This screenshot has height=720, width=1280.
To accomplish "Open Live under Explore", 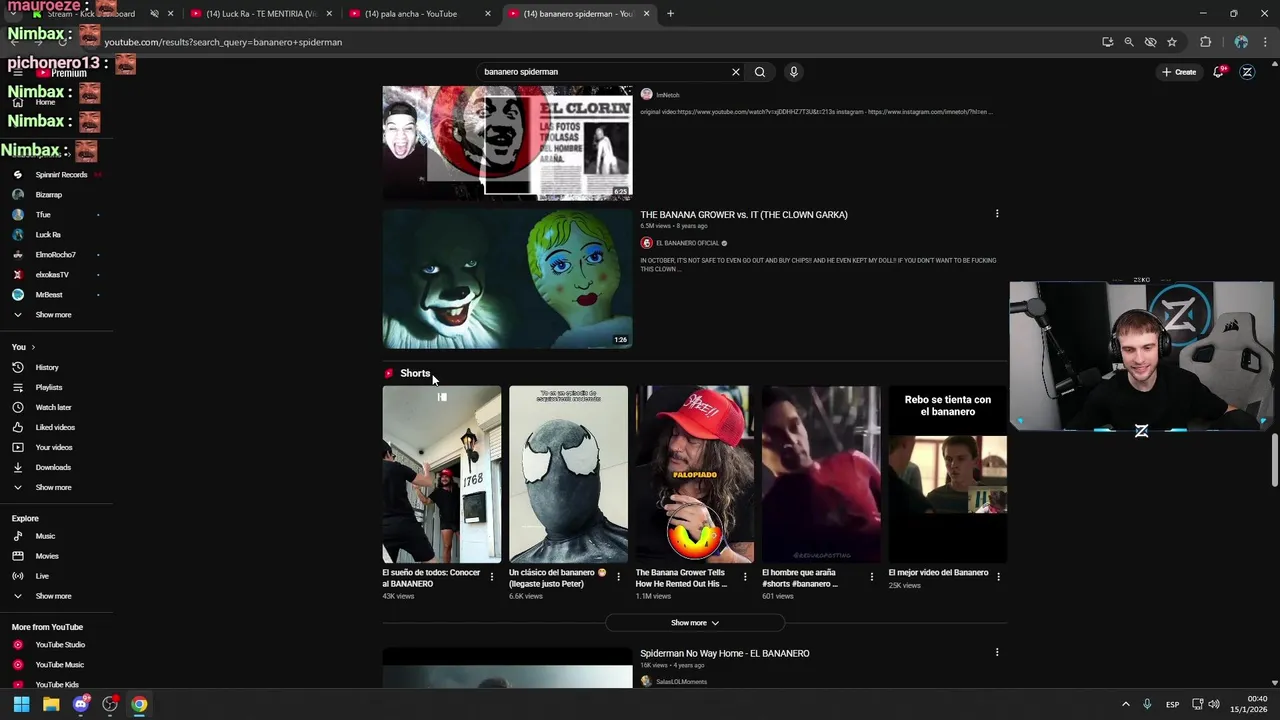I will [x=42, y=576].
